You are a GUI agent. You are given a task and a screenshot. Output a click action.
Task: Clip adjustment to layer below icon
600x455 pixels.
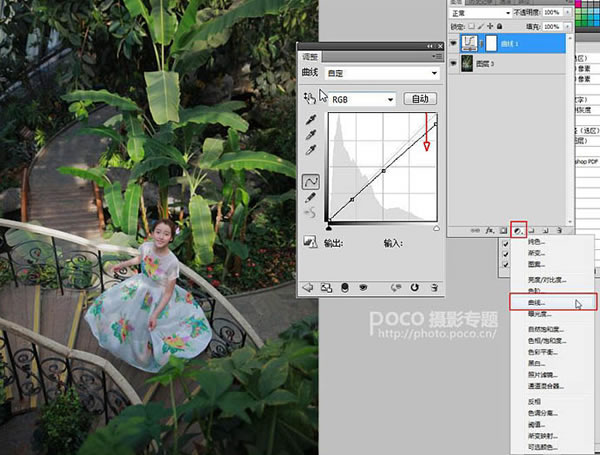(x=345, y=287)
